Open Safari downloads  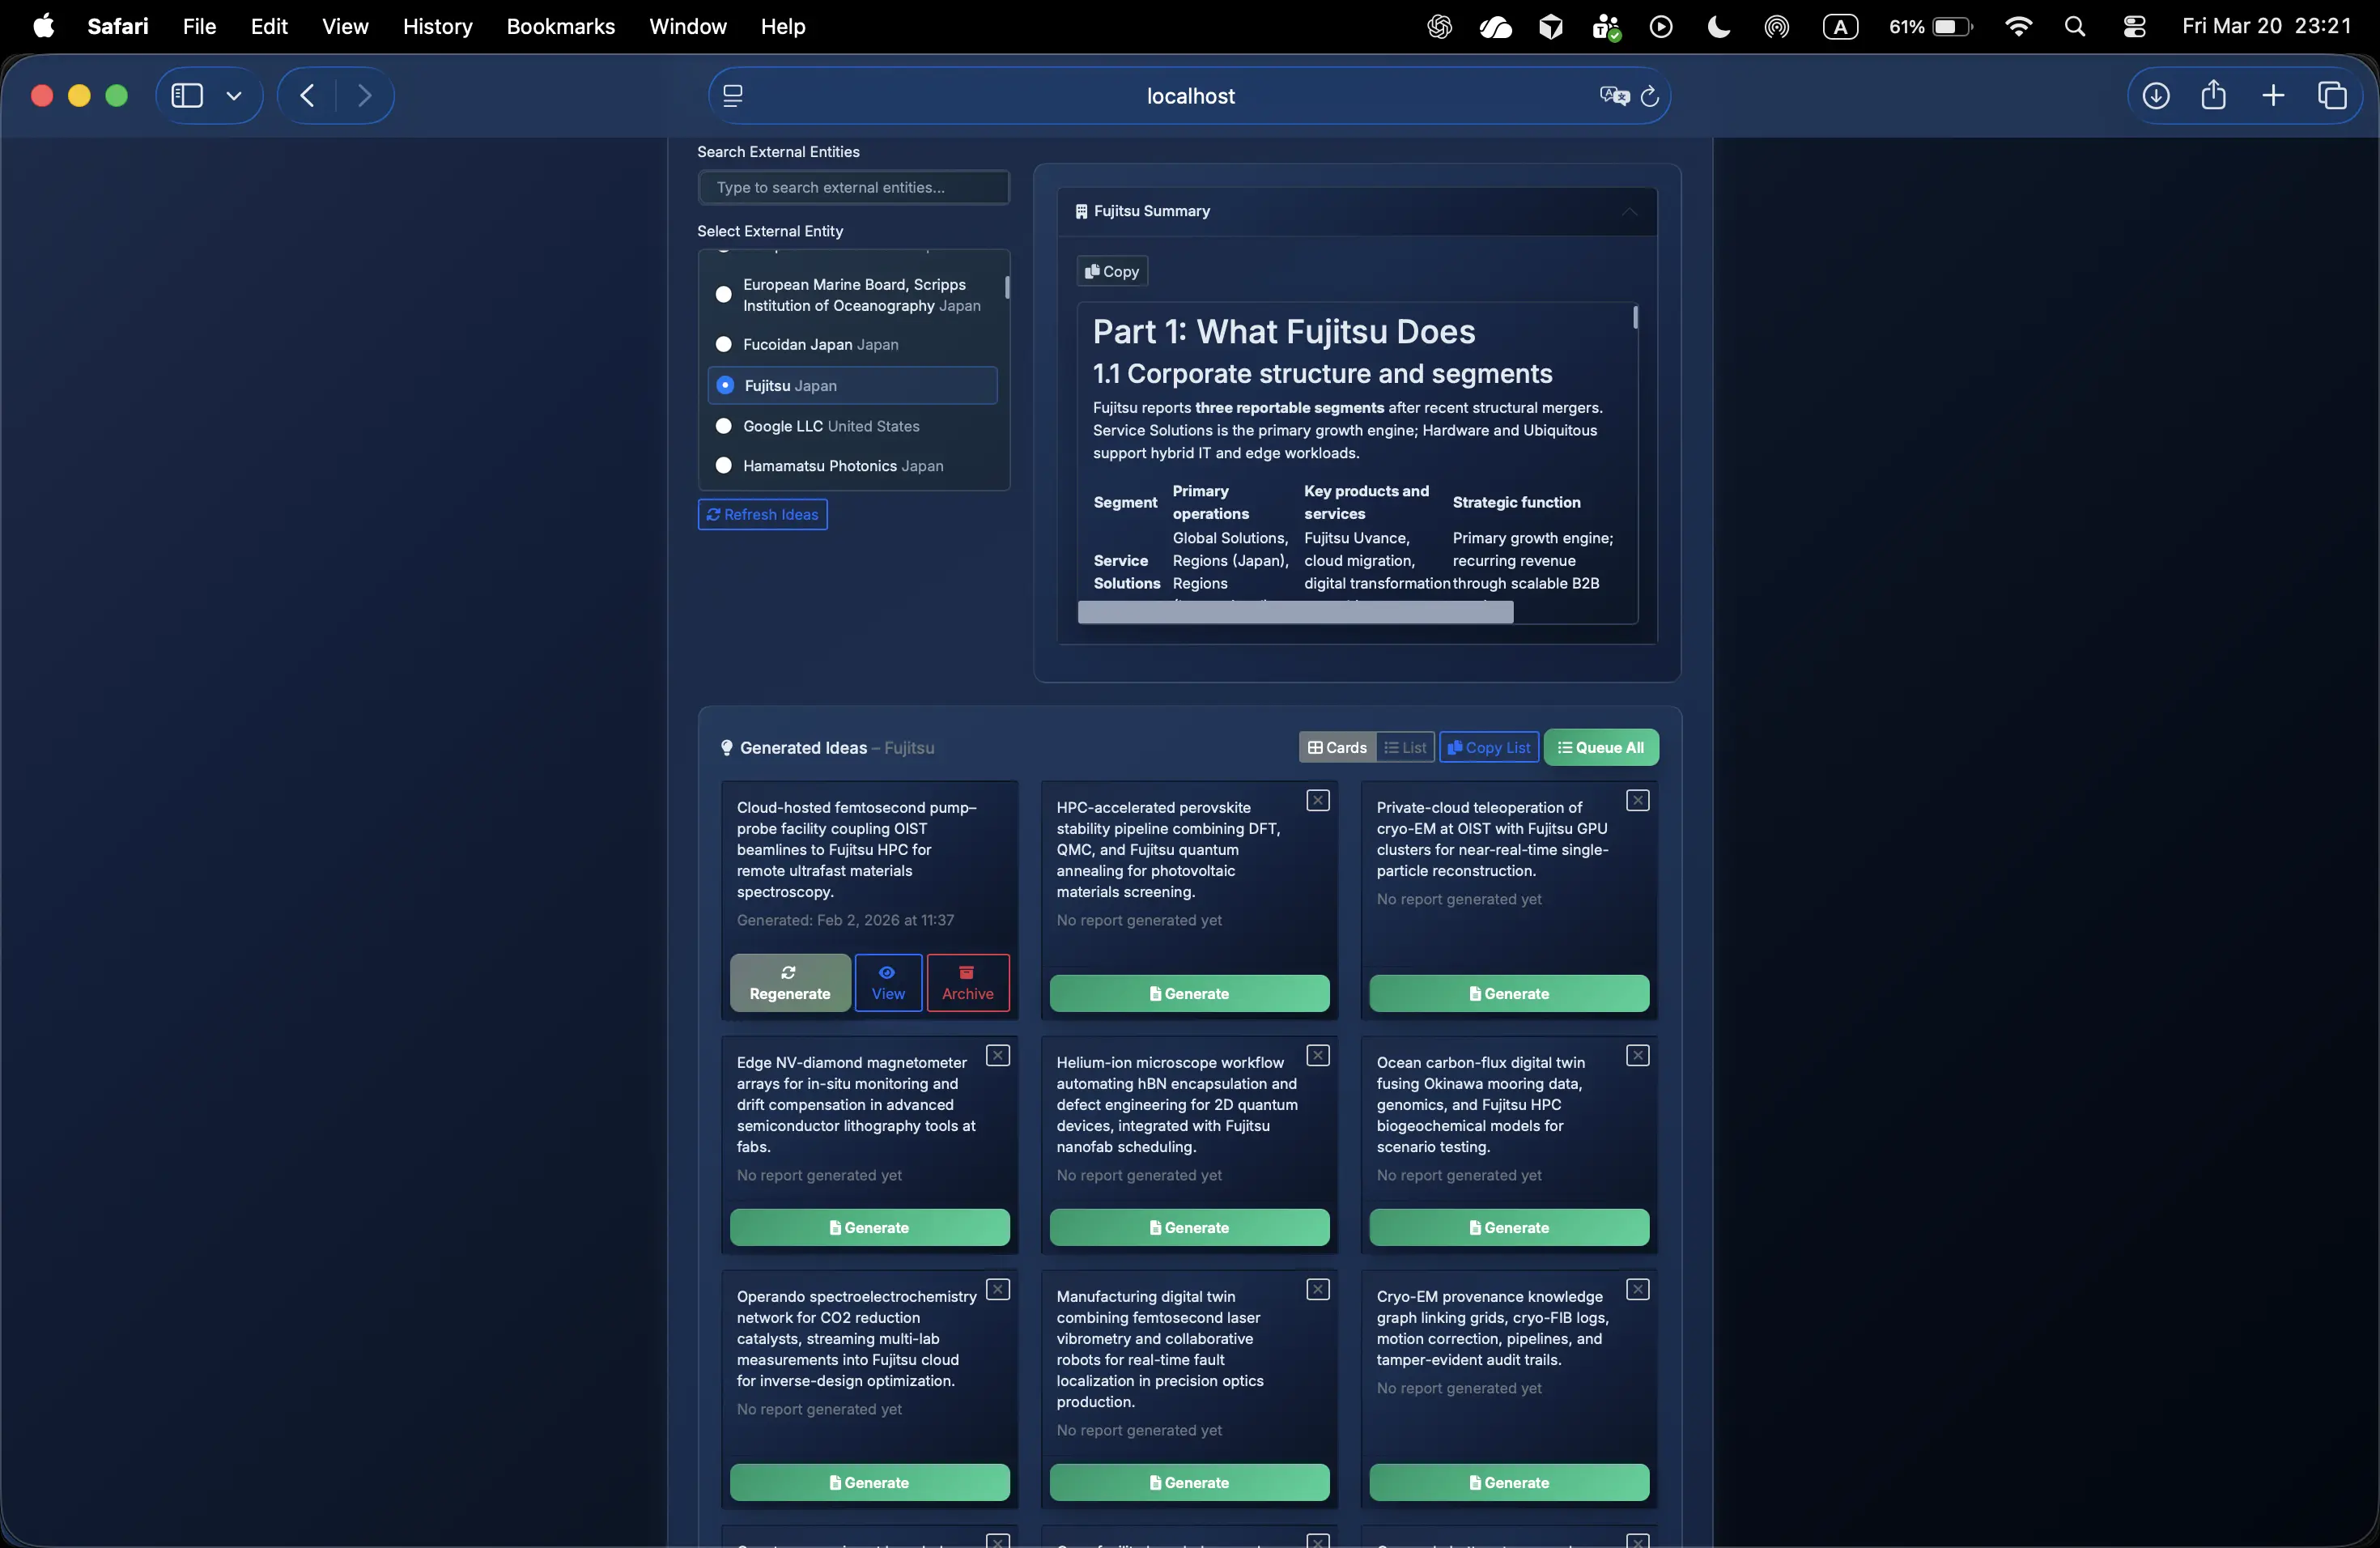2156,95
